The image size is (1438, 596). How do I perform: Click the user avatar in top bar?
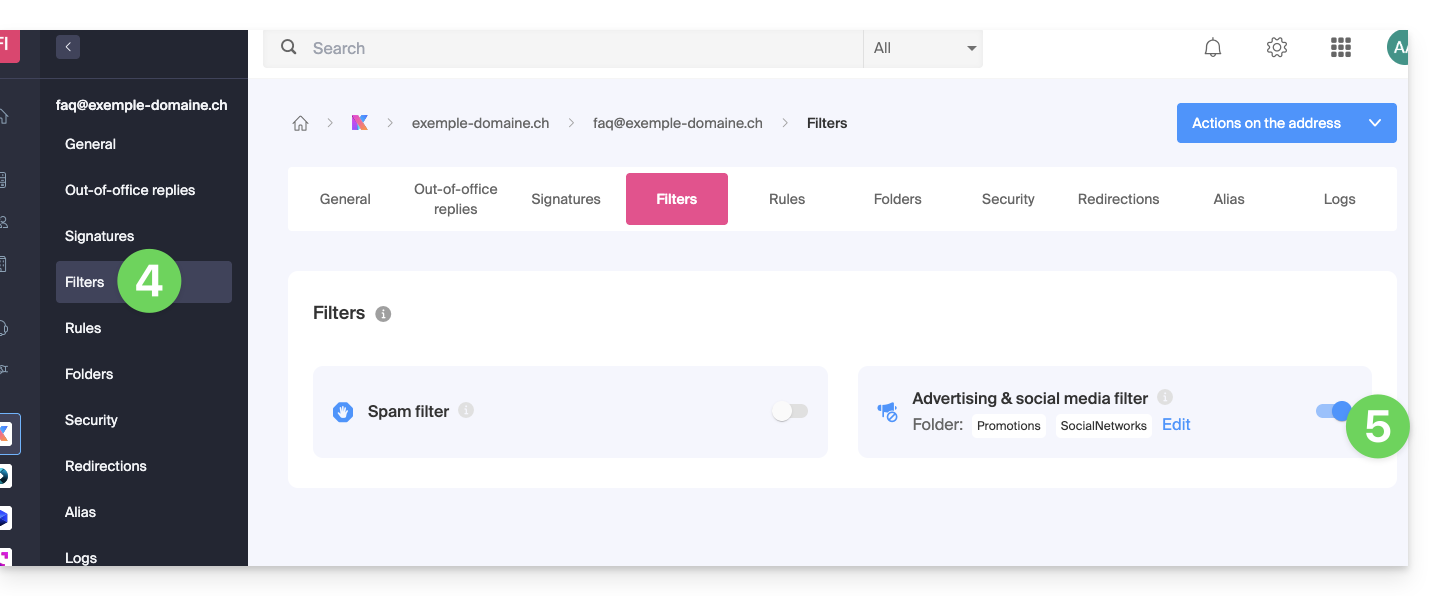[1397, 48]
